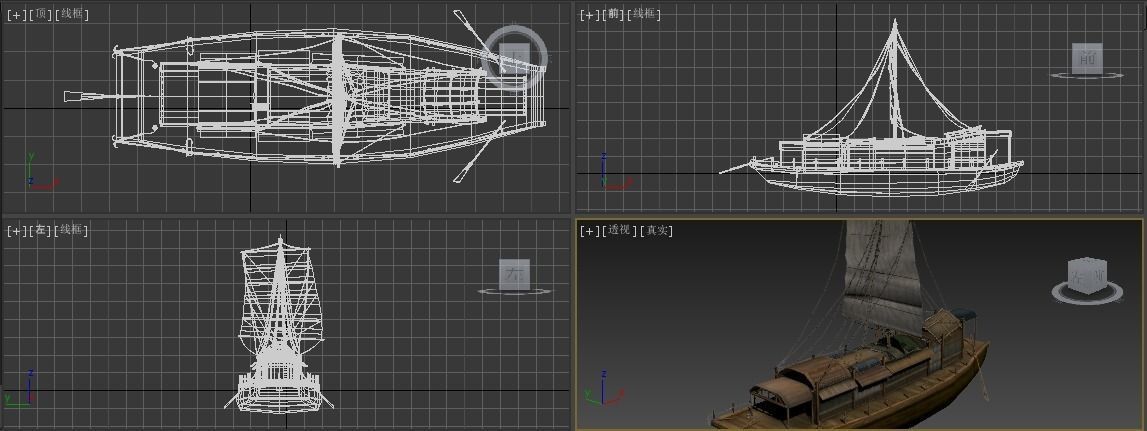Open the 真实 shading mode menu
Image resolution: width=1147 pixels, height=431 pixels.
657,231
